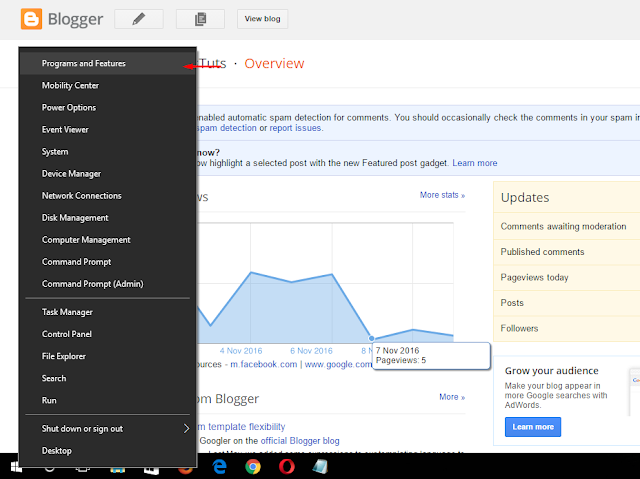Click the Pageviews: 5 tooltip text
The image size is (640, 479).
401,360
